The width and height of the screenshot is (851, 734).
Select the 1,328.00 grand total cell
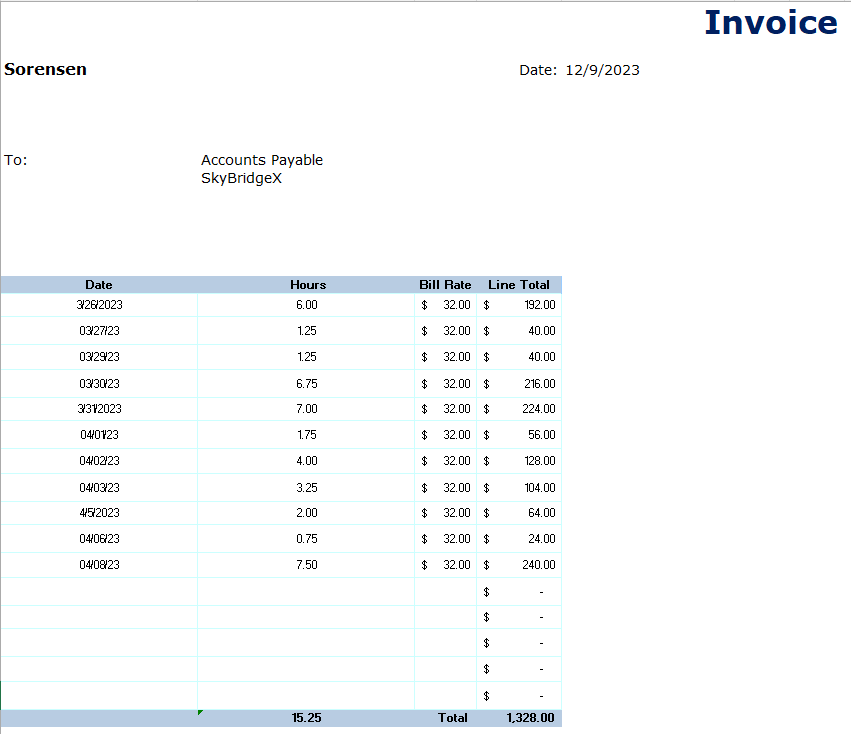click(x=528, y=718)
